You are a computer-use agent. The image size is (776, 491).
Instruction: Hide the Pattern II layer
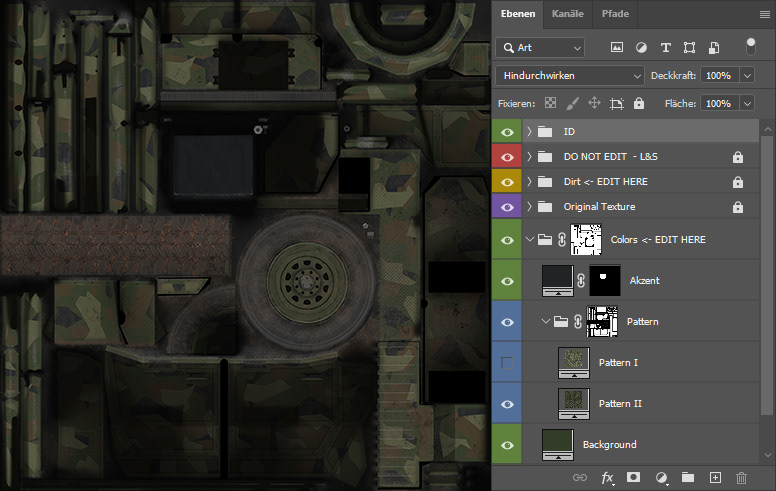(x=507, y=404)
